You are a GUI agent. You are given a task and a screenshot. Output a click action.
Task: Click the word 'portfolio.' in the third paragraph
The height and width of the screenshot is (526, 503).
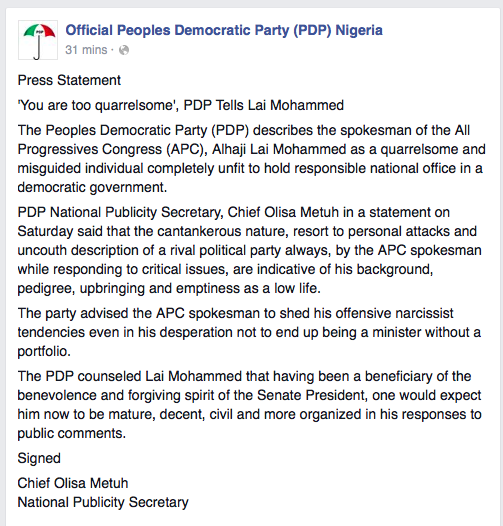click(x=44, y=352)
